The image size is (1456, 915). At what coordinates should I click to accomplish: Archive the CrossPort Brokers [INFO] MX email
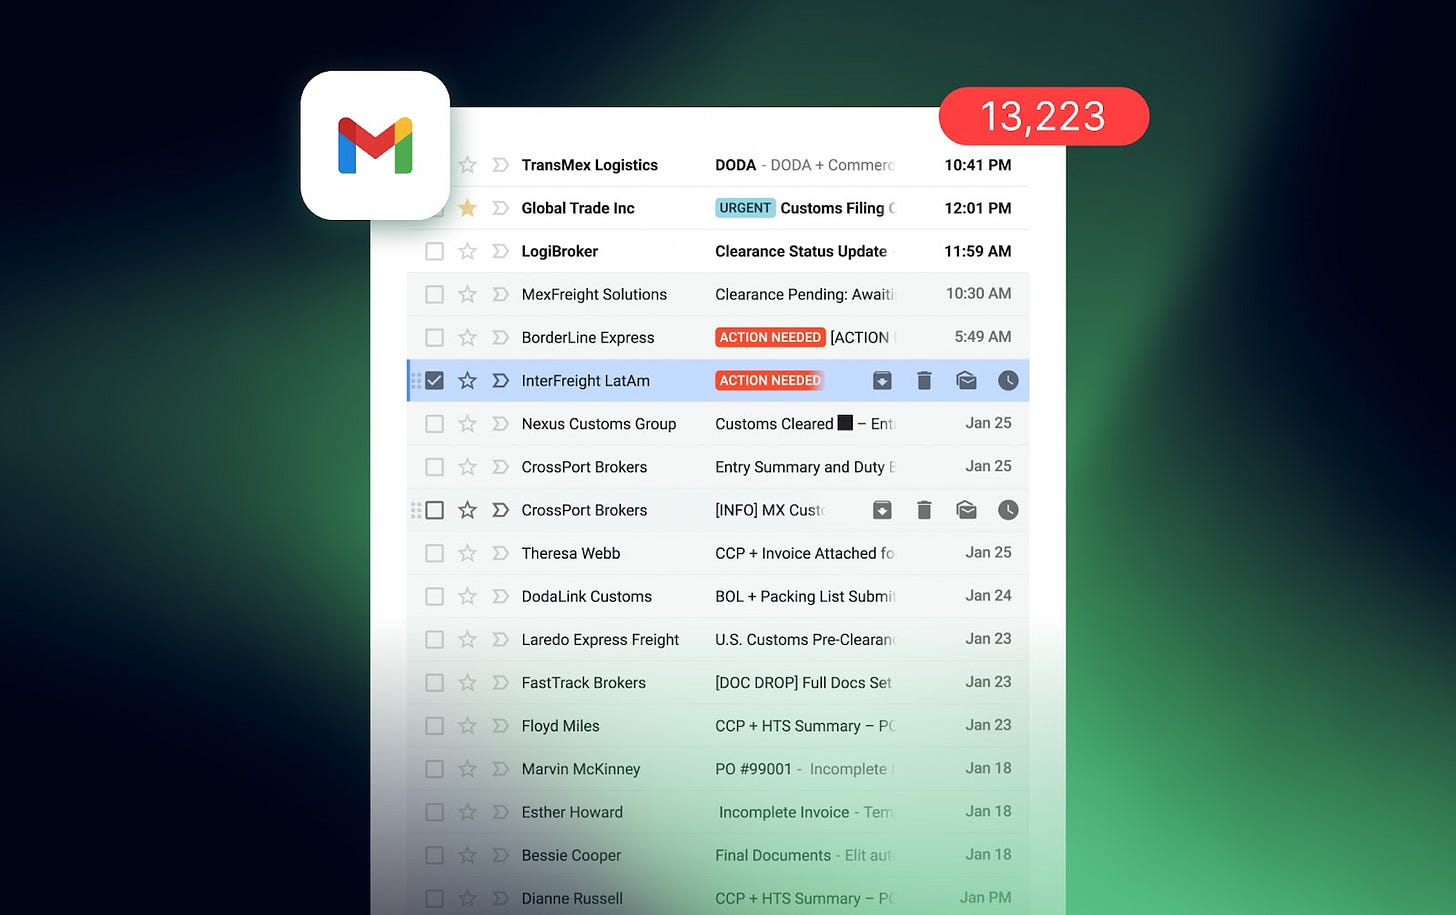882,510
